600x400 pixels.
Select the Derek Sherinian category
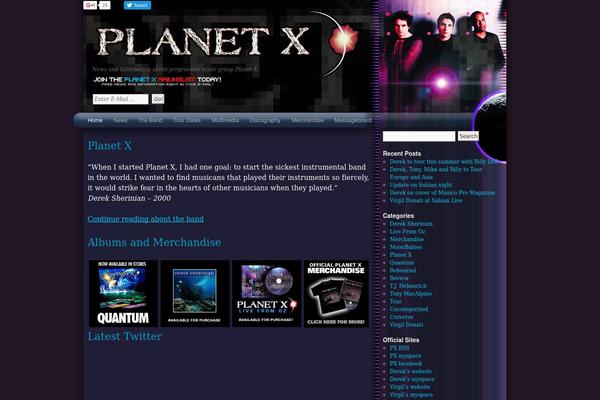411,224
